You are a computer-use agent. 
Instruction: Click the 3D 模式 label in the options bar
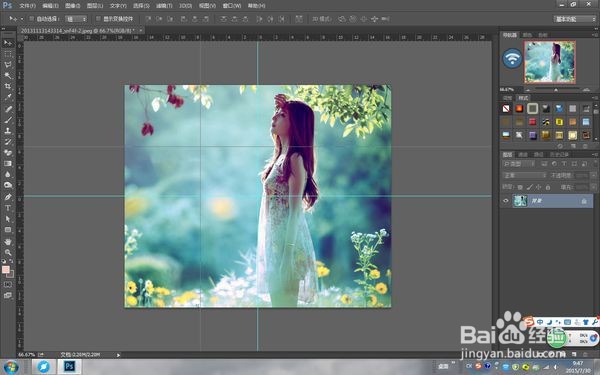(x=321, y=19)
